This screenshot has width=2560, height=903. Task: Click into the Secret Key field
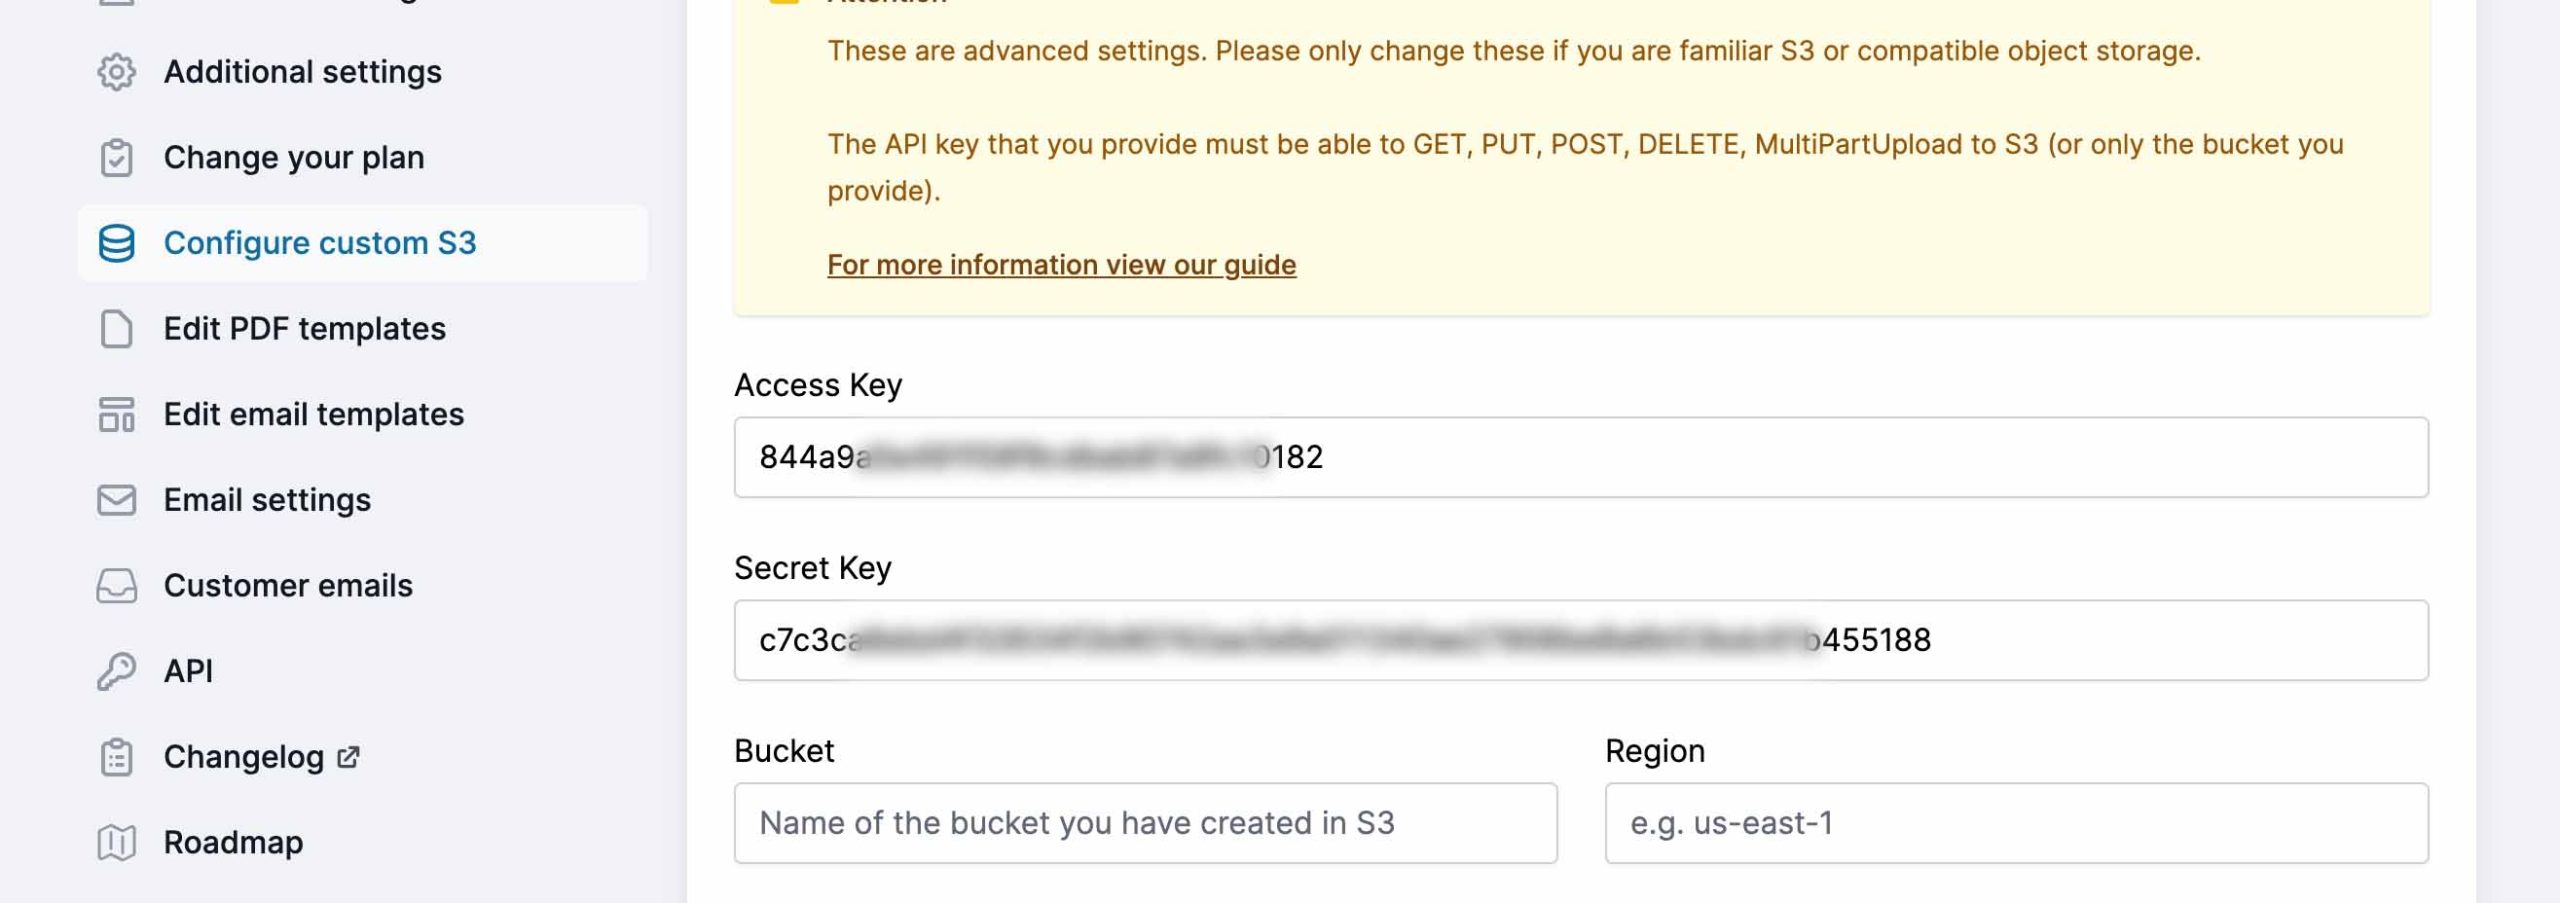coord(1580,640)
